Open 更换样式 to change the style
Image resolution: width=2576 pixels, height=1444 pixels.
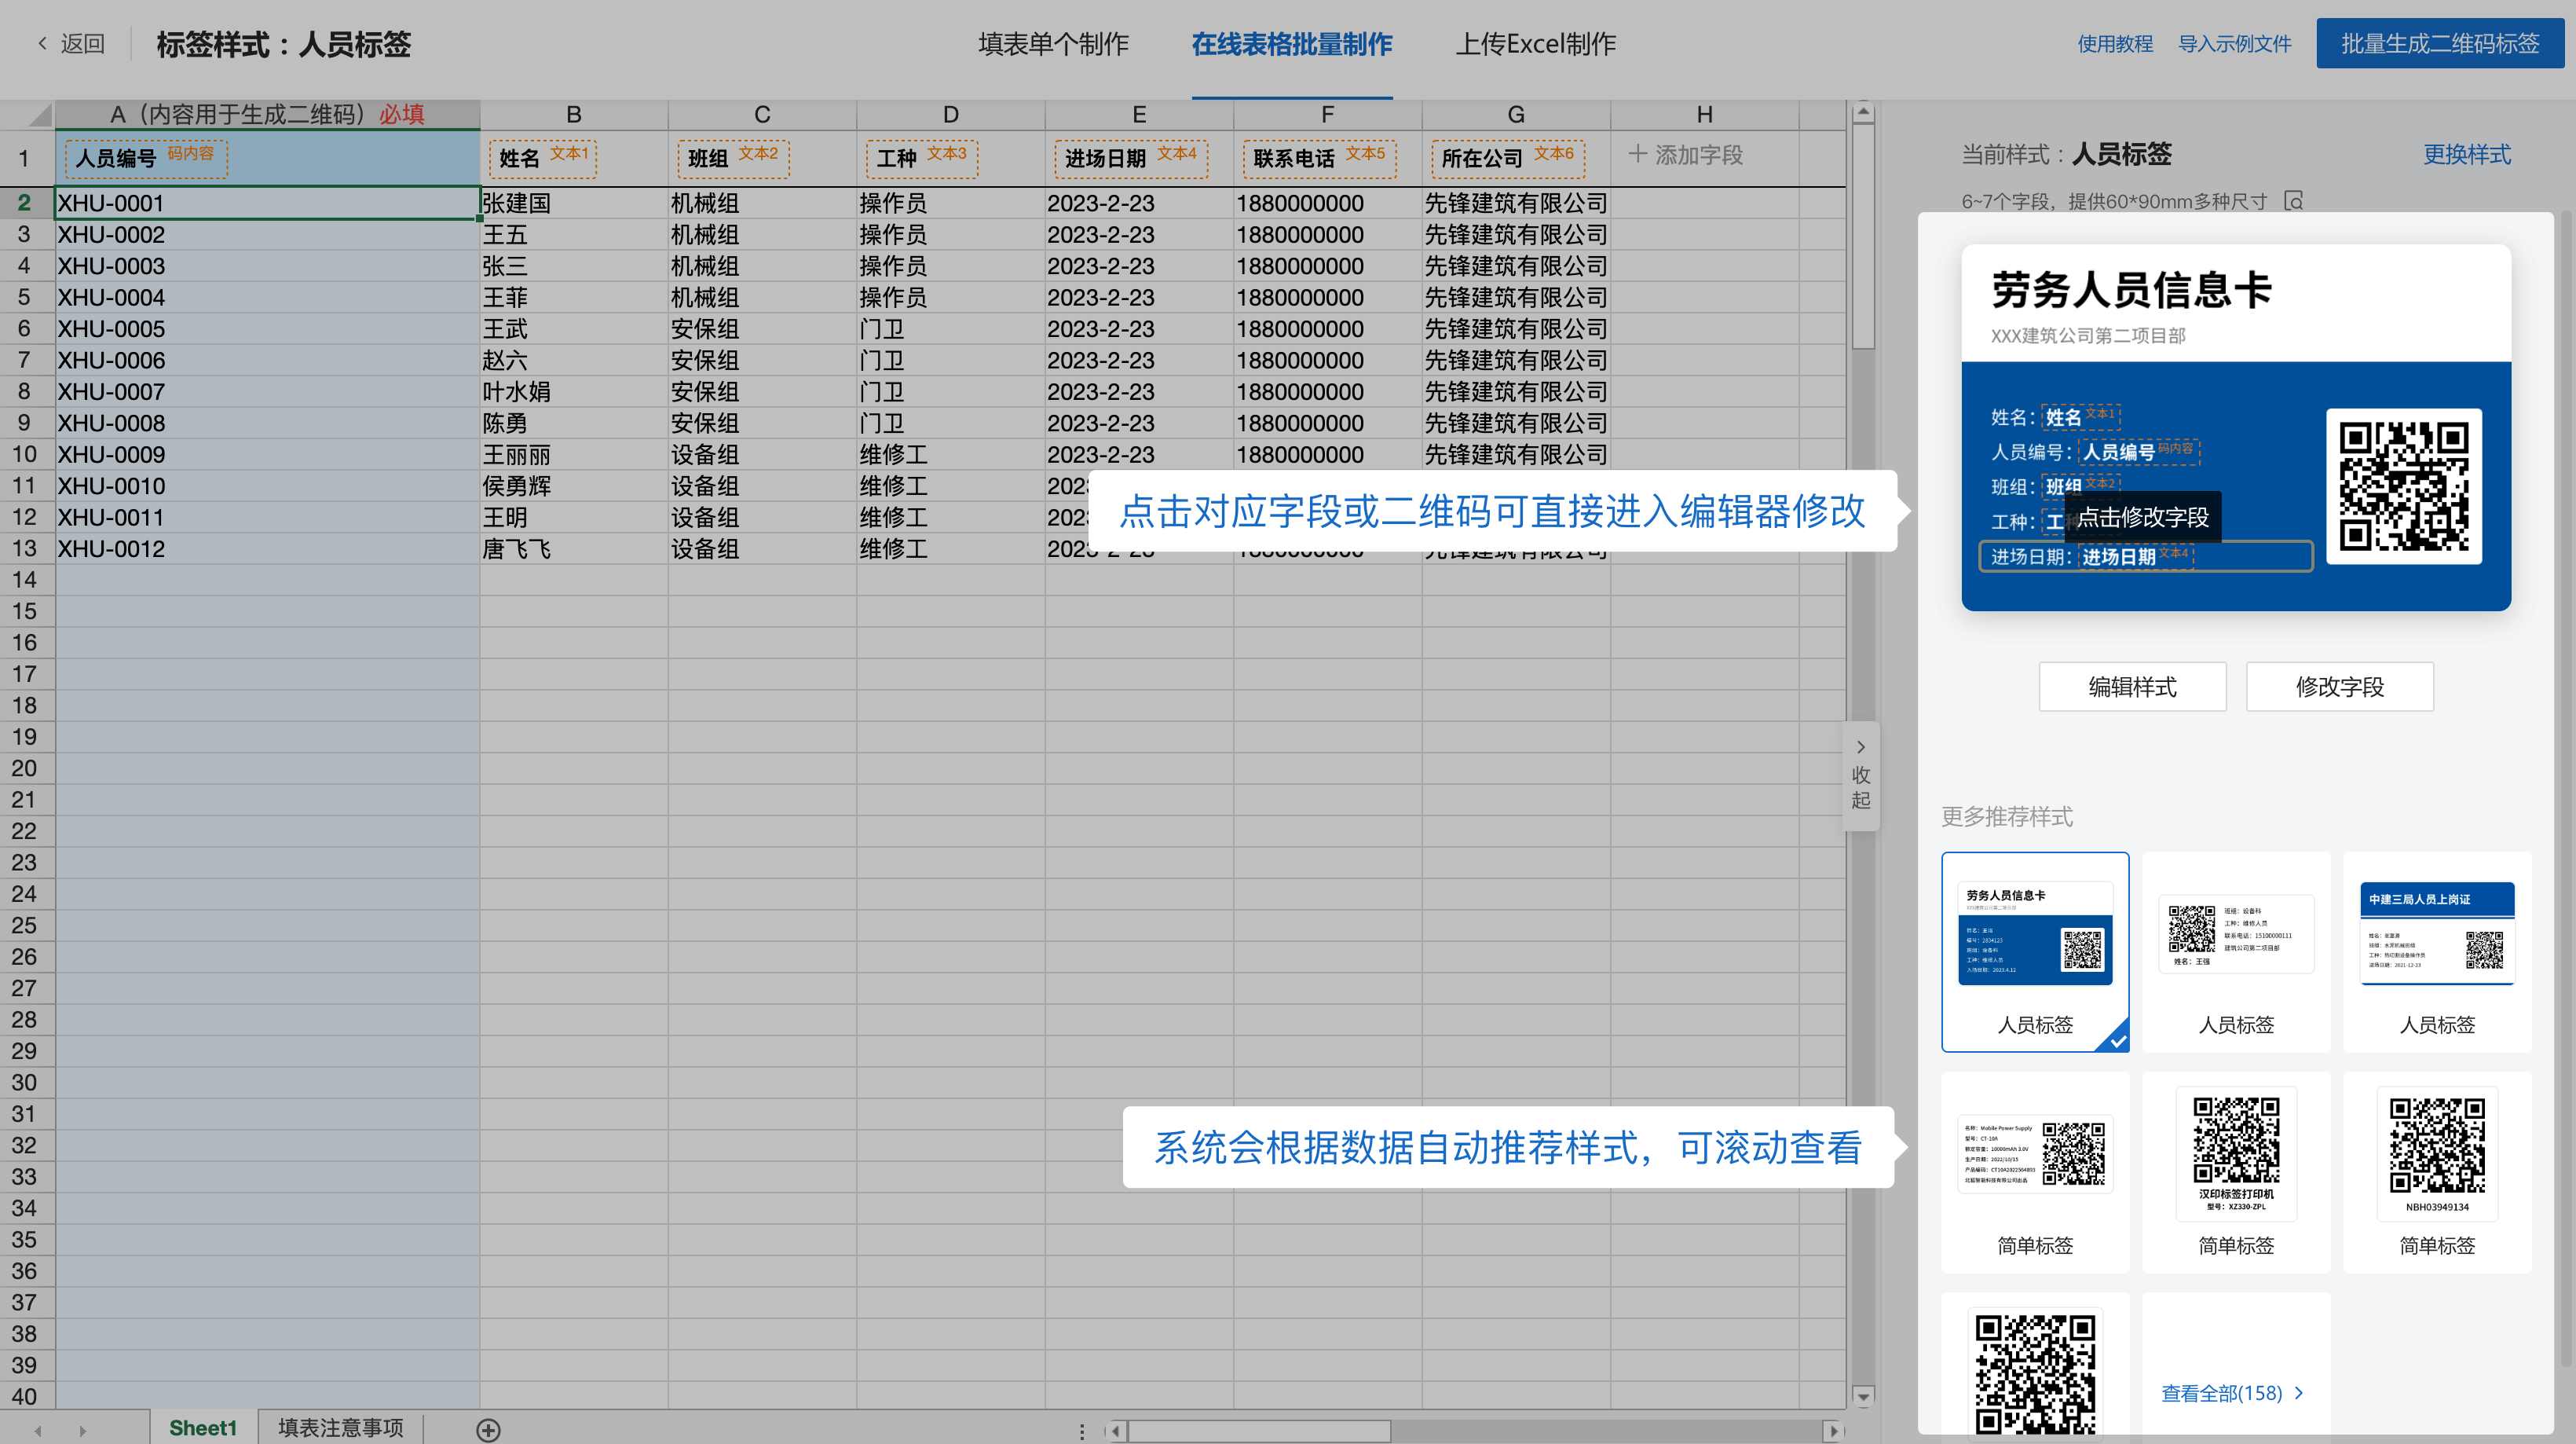tap(2467, 155)
